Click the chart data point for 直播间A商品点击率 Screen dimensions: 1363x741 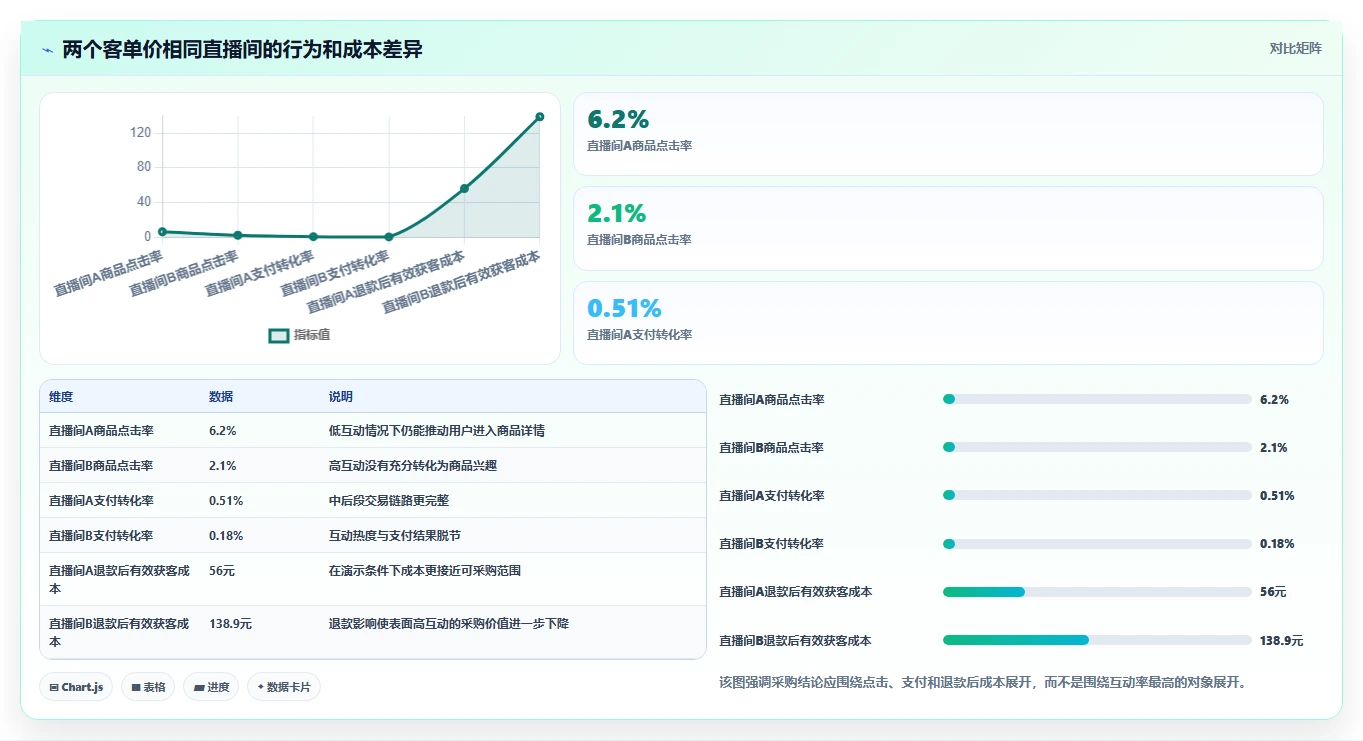[x=162, y=232]
